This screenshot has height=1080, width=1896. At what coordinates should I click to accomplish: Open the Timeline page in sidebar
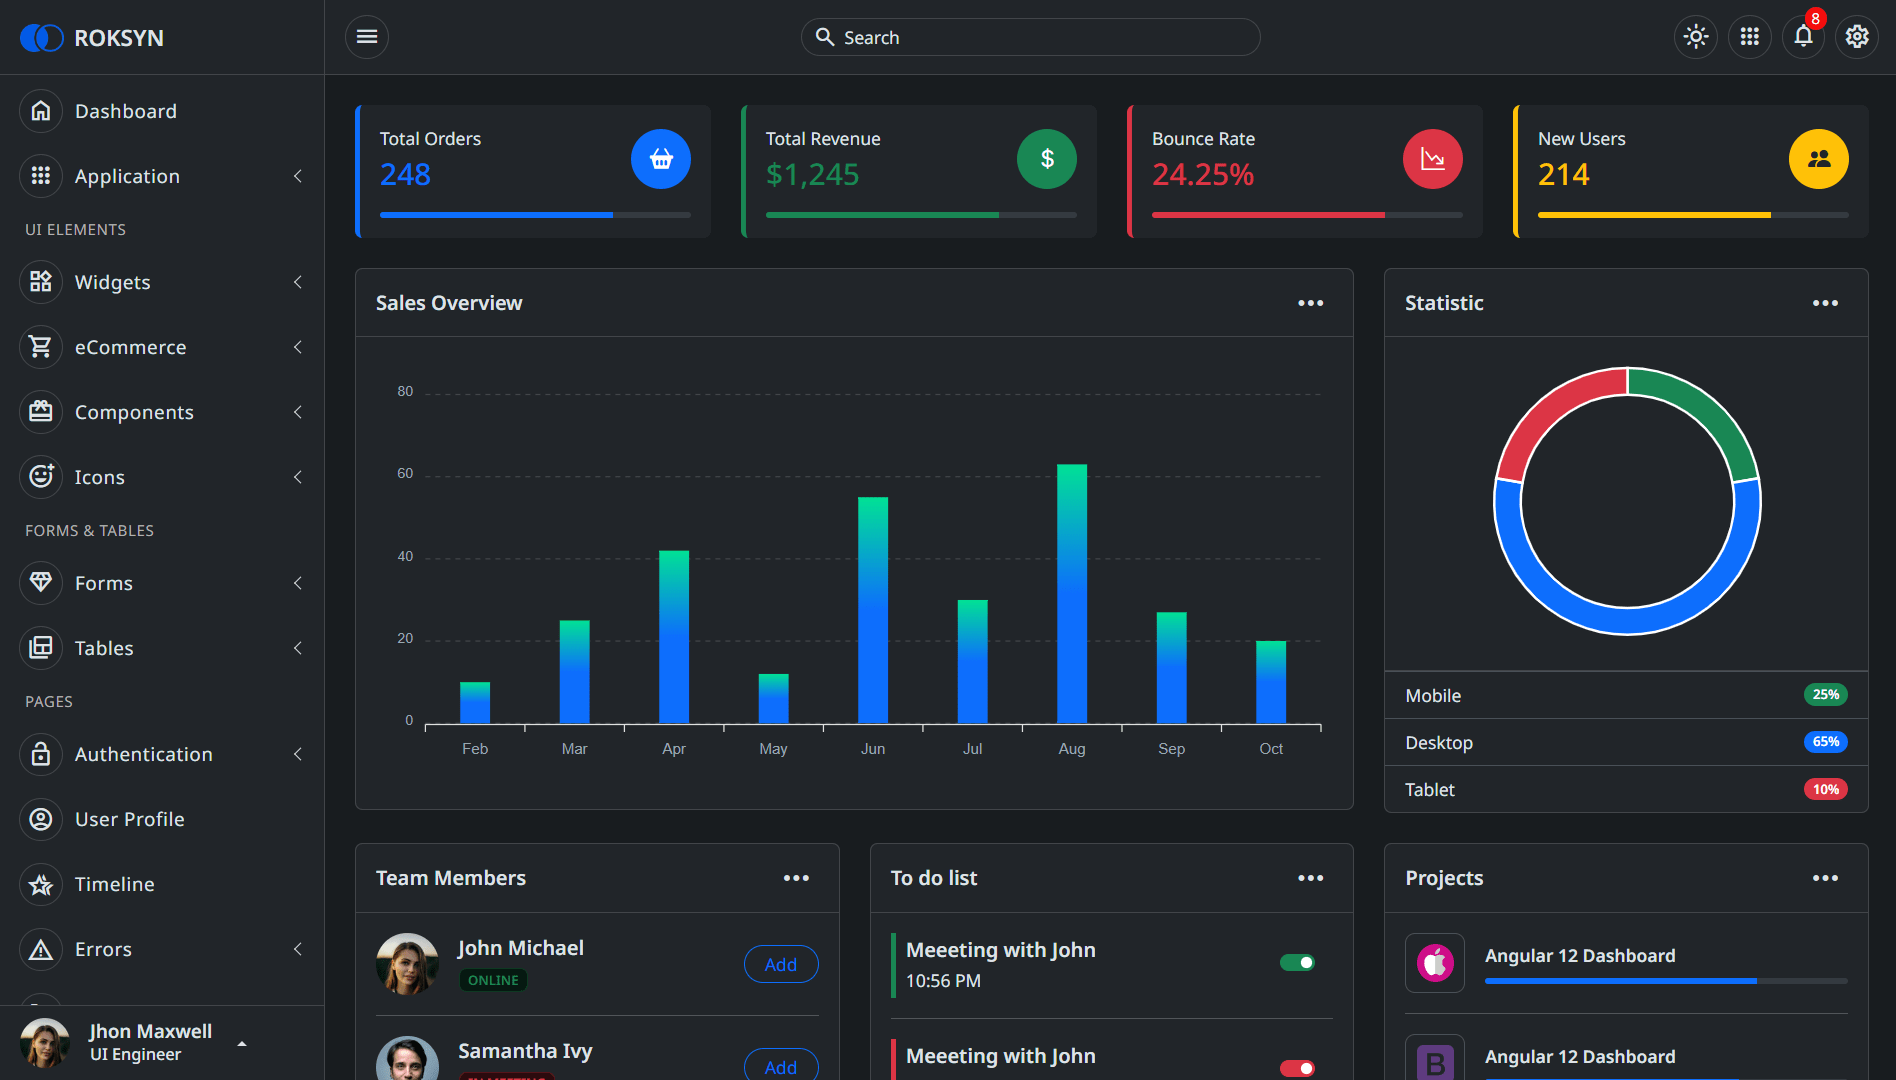click(x=162, y=884)
